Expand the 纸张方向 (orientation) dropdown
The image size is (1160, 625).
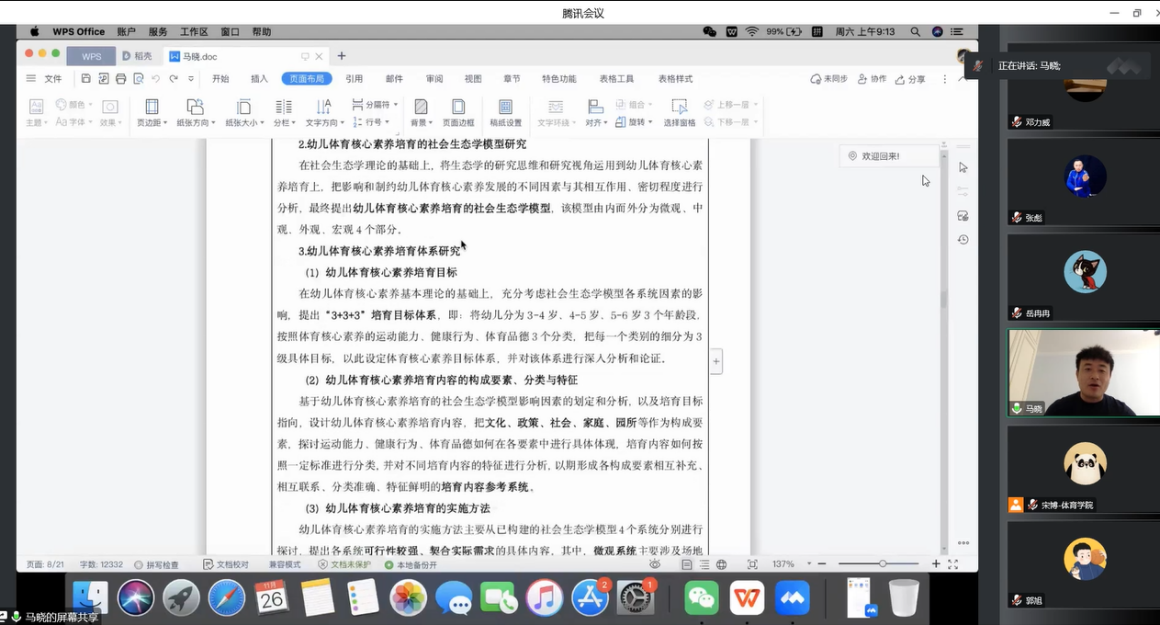pos(196,123)
